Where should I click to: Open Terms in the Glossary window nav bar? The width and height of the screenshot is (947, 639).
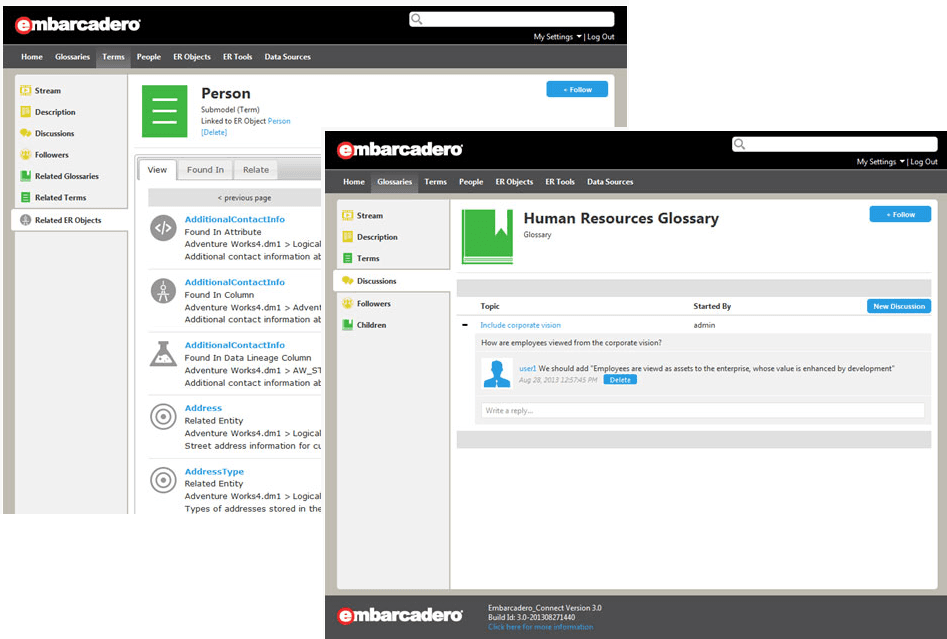435,182
